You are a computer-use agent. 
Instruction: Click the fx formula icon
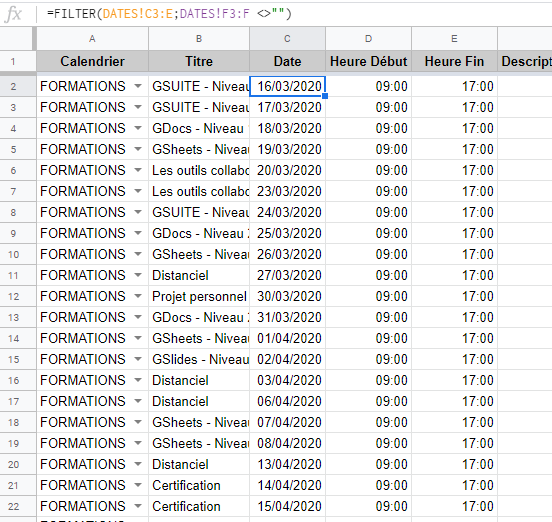[x=13, y=14]
